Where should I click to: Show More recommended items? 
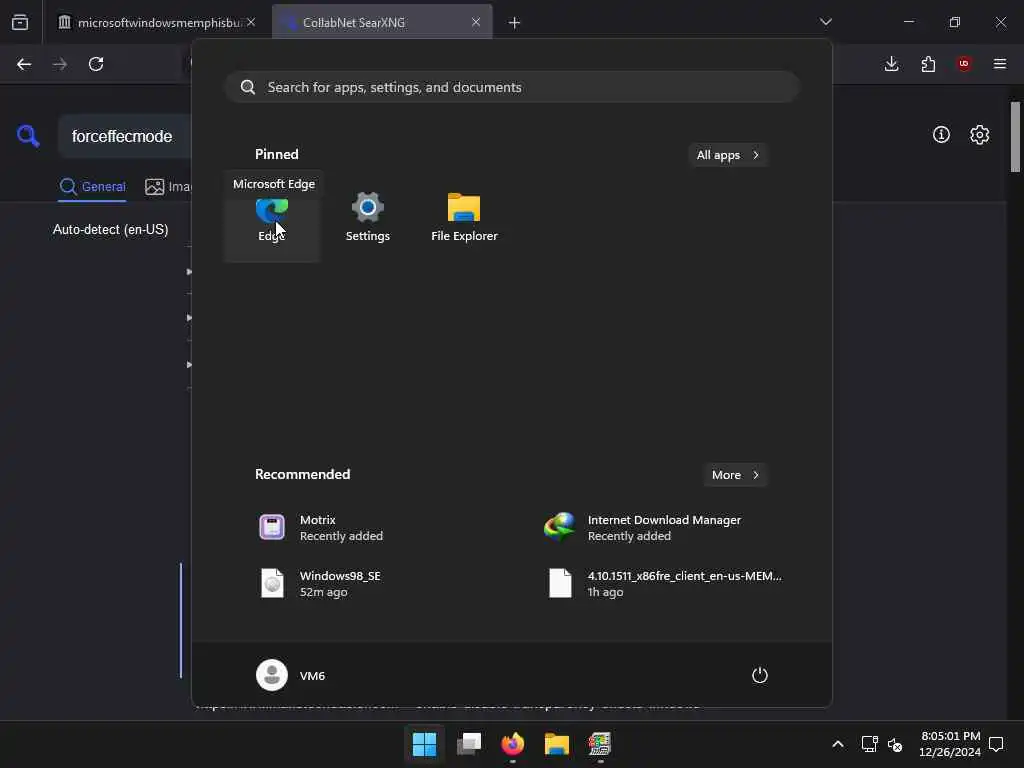click(735, 475)
